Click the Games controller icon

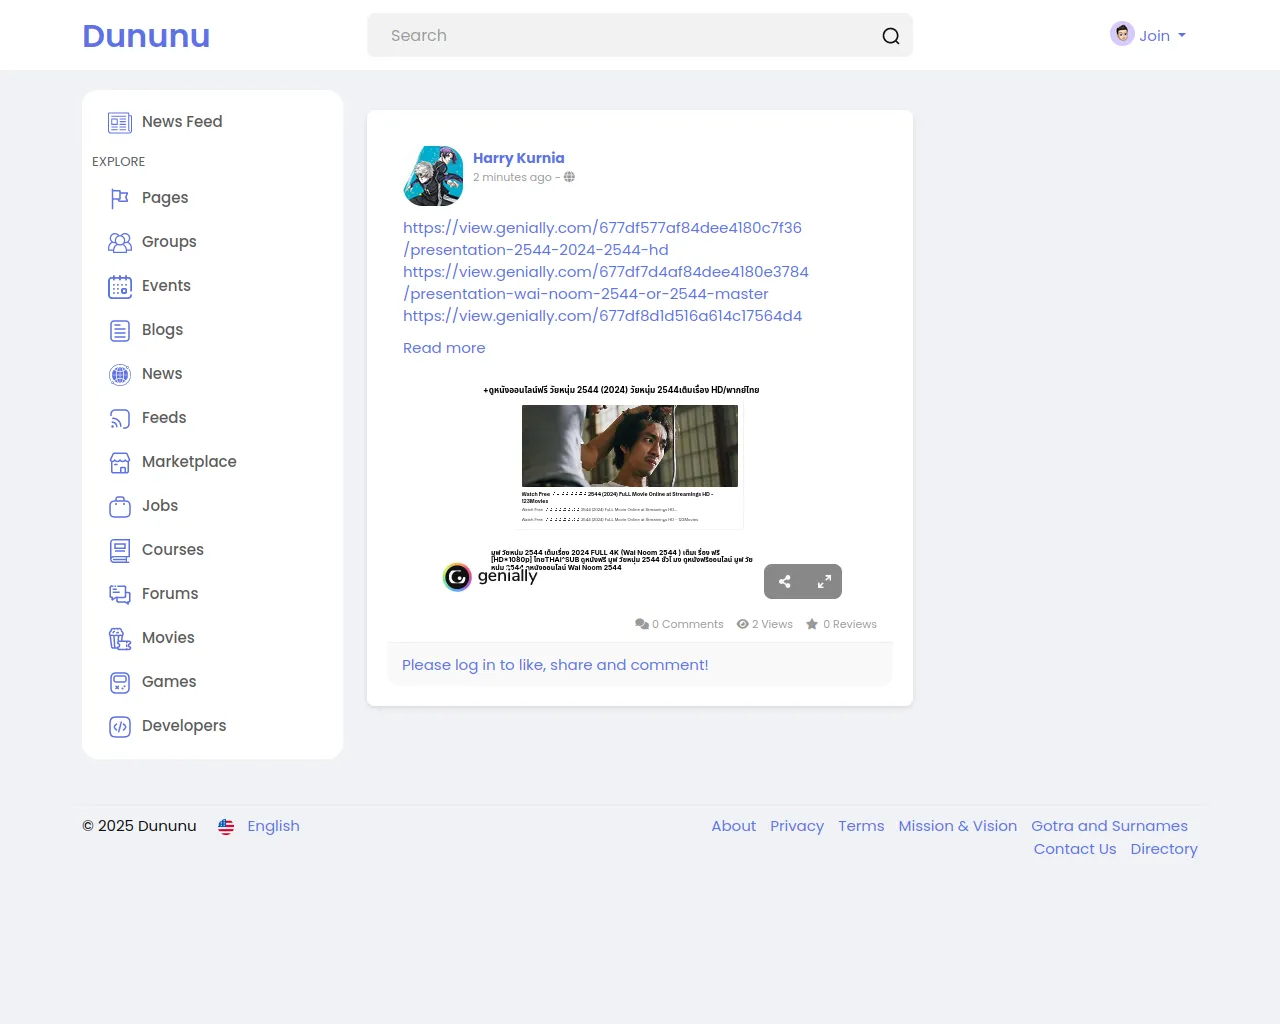[120, 683]
